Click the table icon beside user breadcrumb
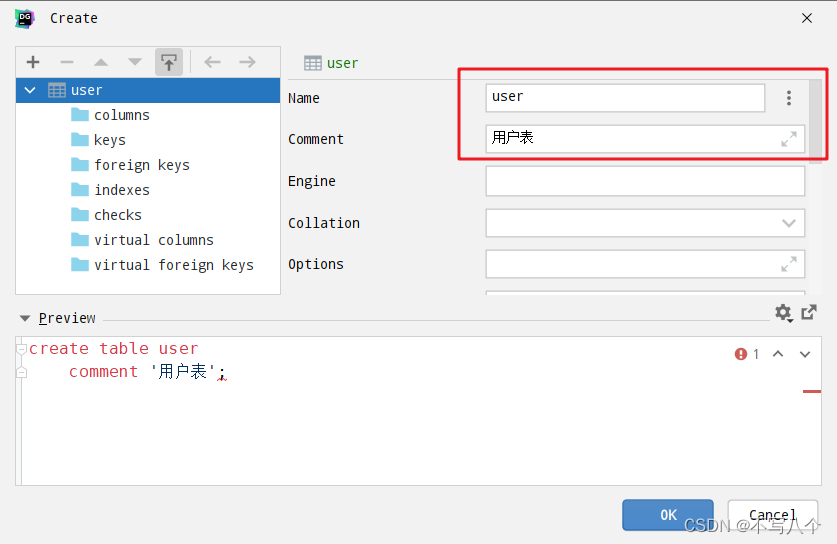This screenshot has width=837, height=544. tap(313, 63)
